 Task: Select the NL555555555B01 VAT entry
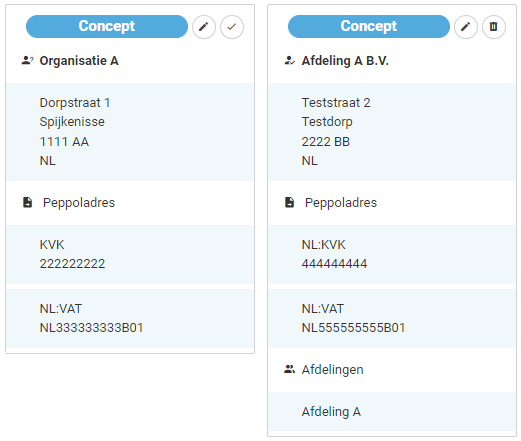[392, 318]
